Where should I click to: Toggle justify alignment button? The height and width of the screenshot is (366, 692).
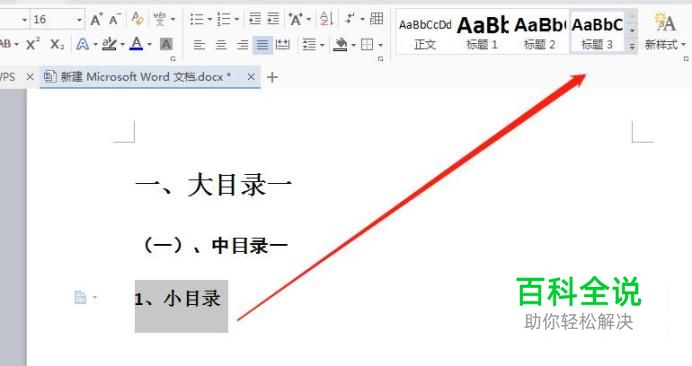(x=263, y=45)
